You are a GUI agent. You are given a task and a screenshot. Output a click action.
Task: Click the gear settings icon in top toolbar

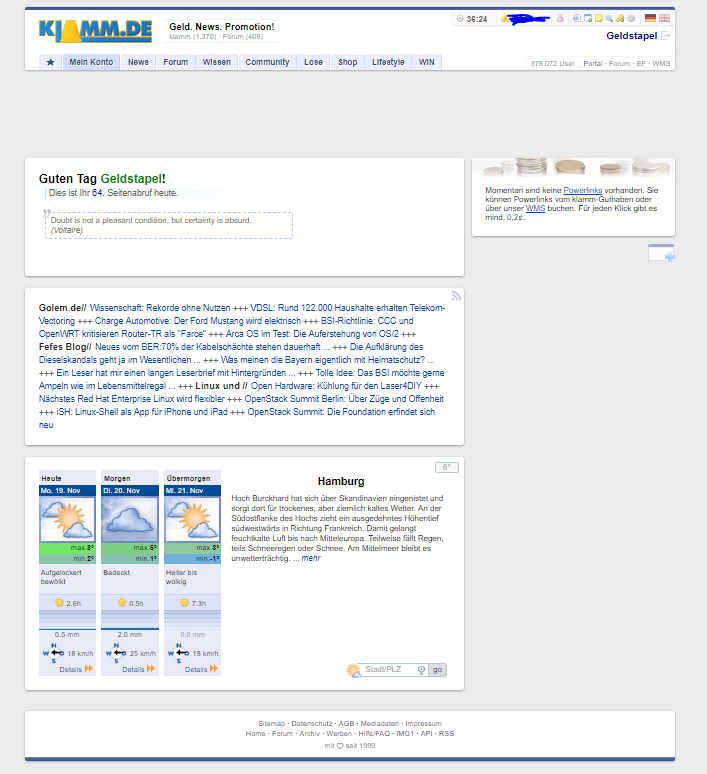coord(631,18)
